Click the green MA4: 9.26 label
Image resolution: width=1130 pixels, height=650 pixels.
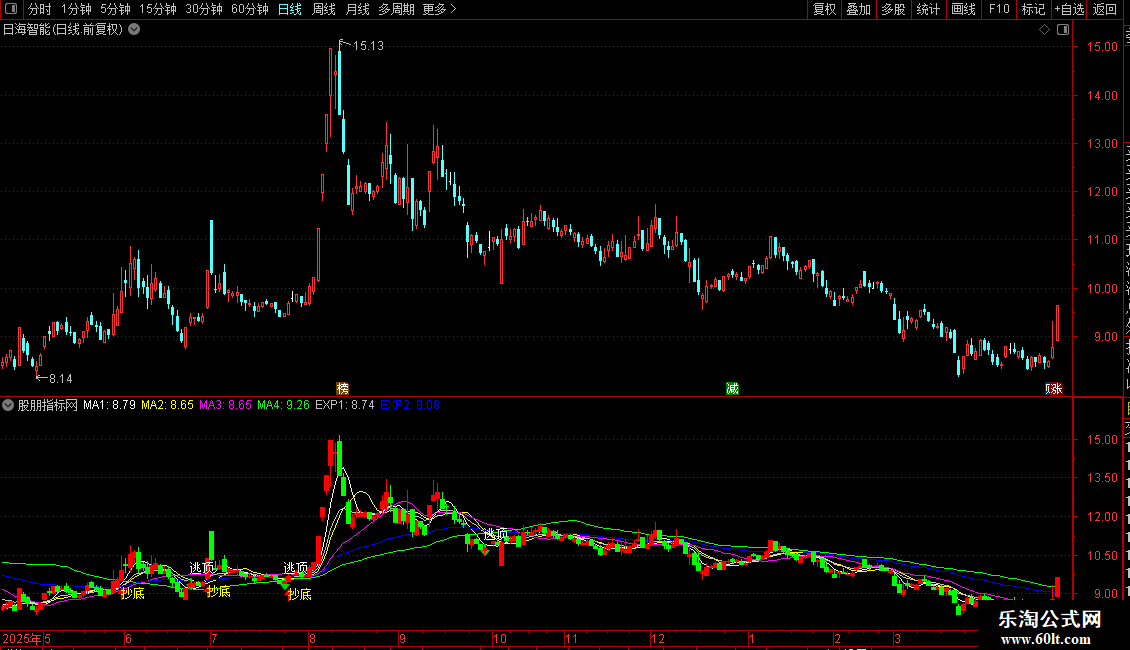pos(283,405)
